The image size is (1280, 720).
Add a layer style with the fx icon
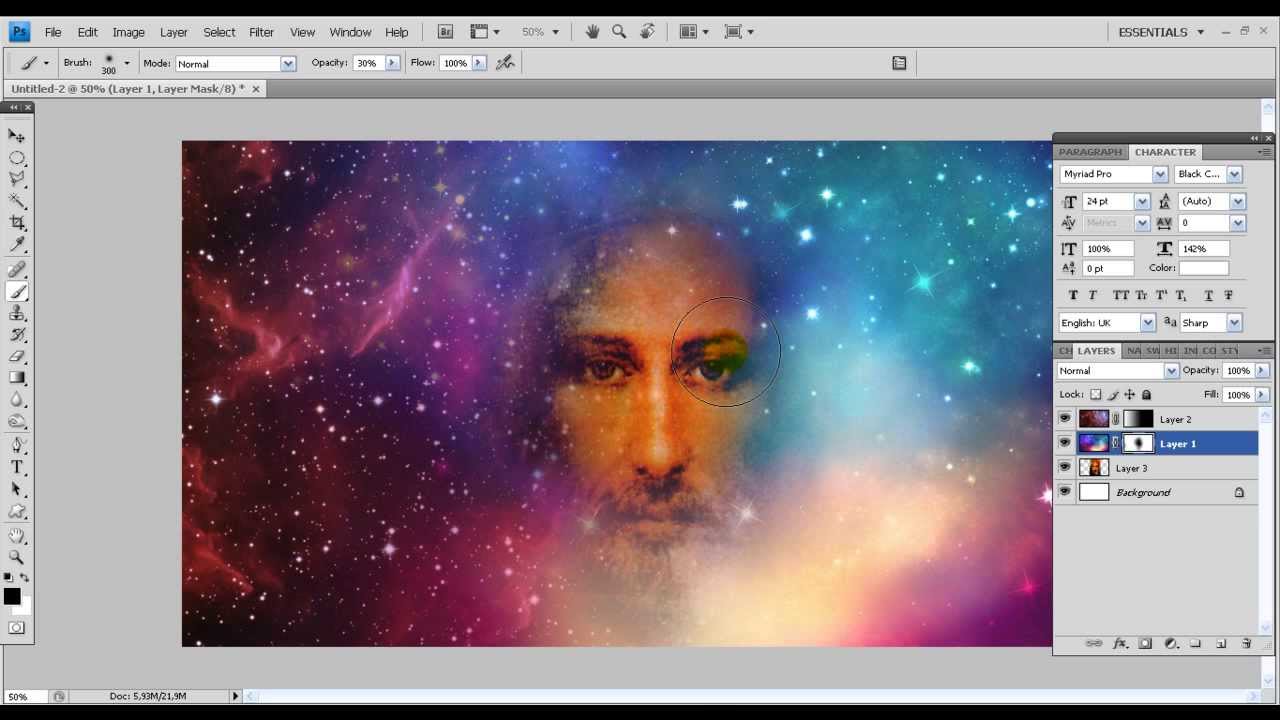(1120, 644)
